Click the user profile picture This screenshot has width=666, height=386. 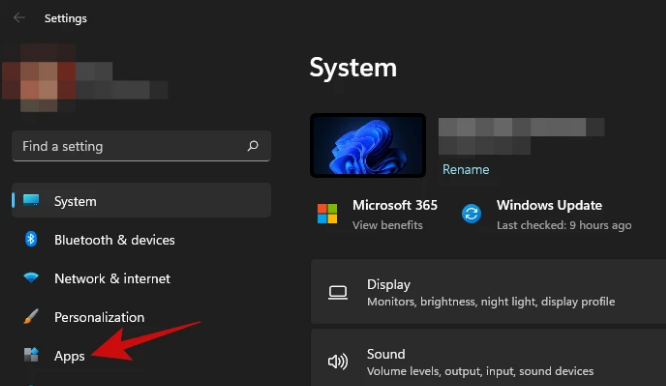click(39, 77)
